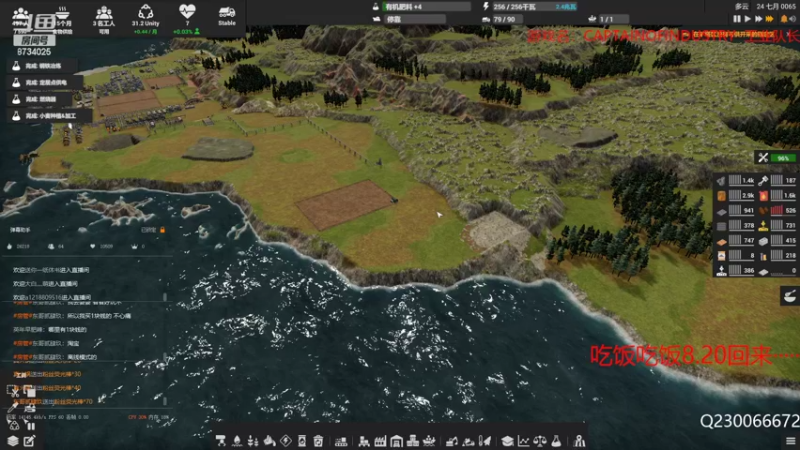
Task: Open recycling bin build category
Action: 318,441
